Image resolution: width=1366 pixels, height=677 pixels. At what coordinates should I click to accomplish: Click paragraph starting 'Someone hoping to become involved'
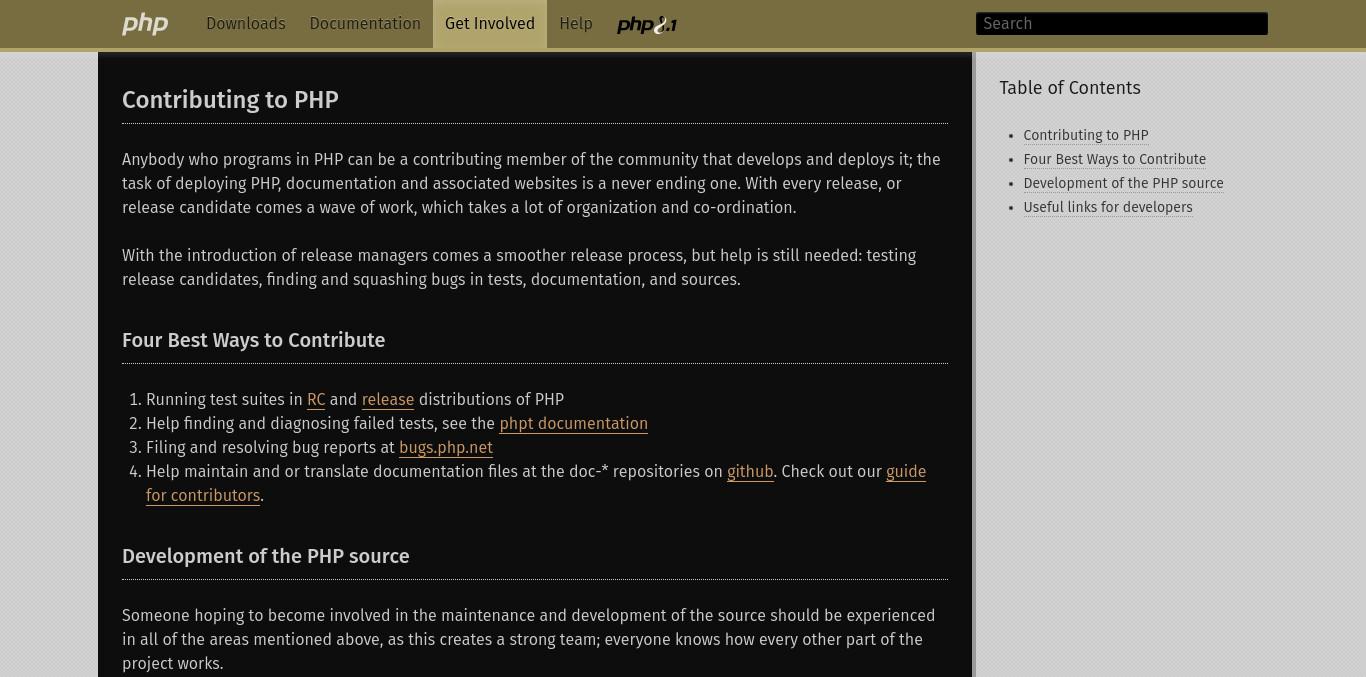coord(535,640)
